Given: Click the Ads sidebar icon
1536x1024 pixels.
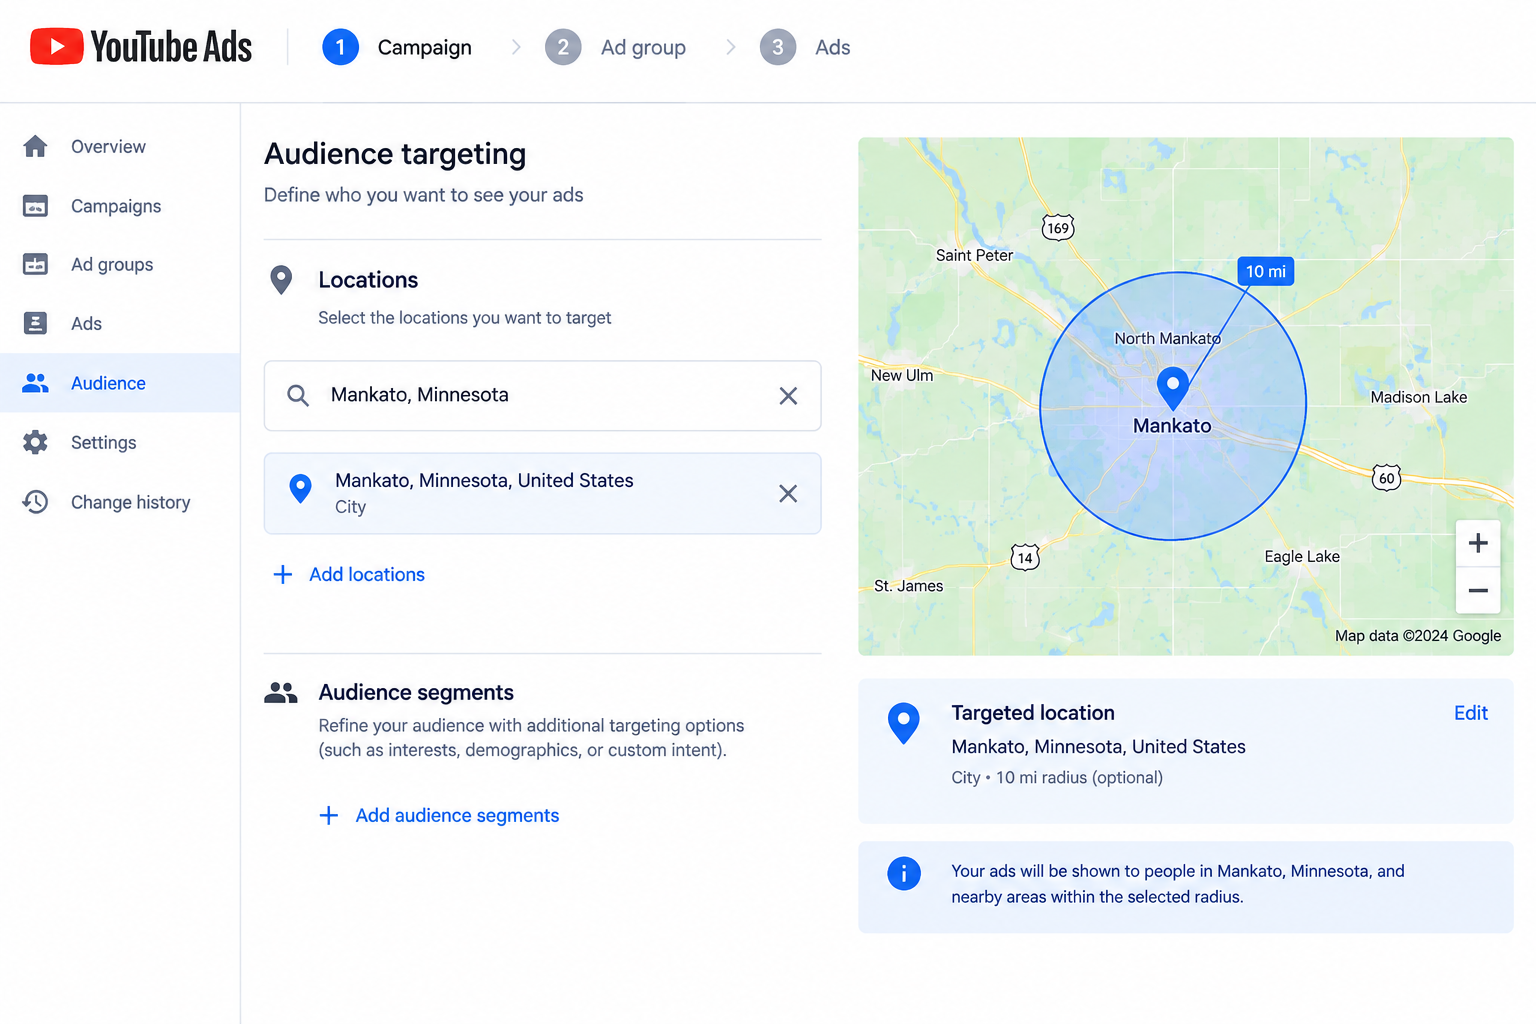Looking at the screenshot, I should tap(35, 324).
